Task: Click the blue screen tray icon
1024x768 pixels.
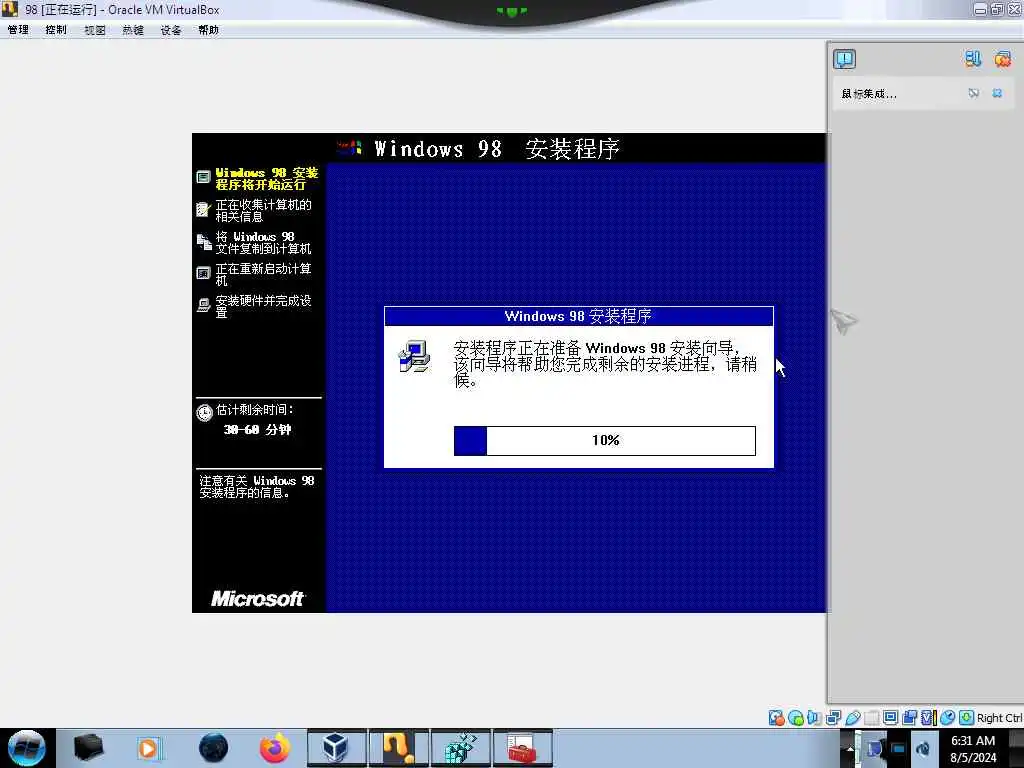Action: click(x=899, y=748)
